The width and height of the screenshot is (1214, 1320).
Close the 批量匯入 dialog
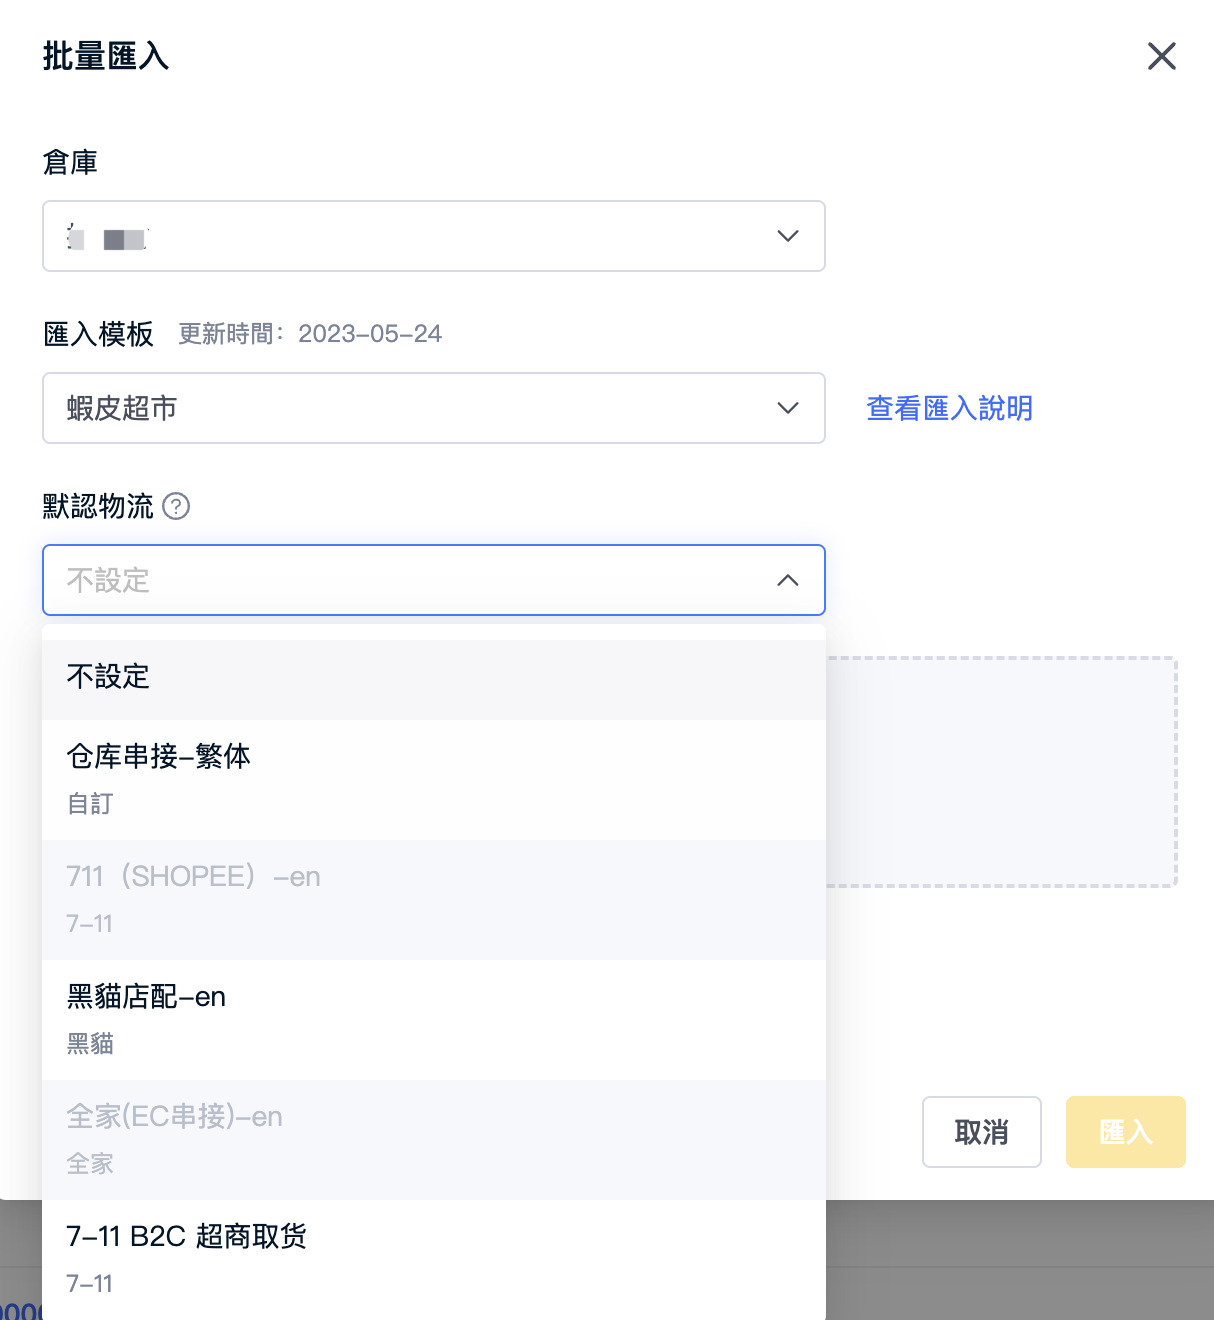click(x=1161, y=56)
